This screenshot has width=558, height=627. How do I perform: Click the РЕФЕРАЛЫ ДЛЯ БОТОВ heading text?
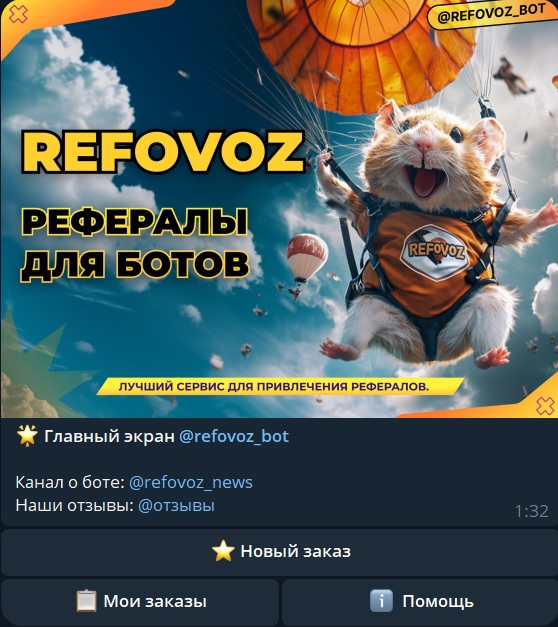point(135,244)
